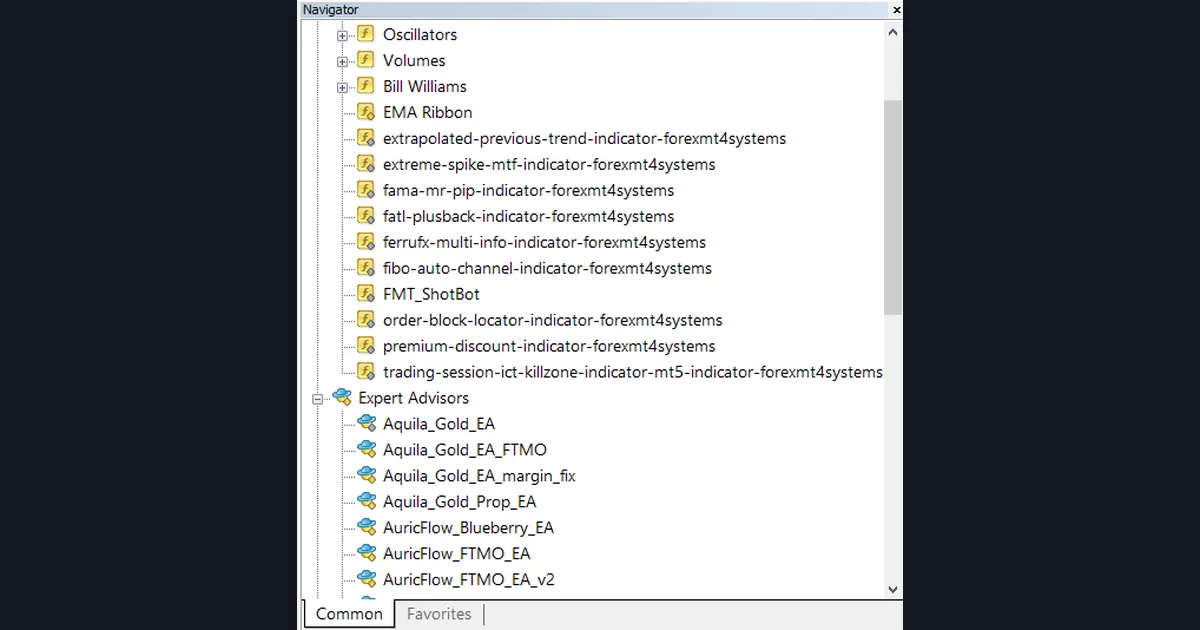The width and height of the screenshot is (1200, 630).
Task: Click the Oscillators folder icon
Action: pyautogui.click(x=367, y=34)
